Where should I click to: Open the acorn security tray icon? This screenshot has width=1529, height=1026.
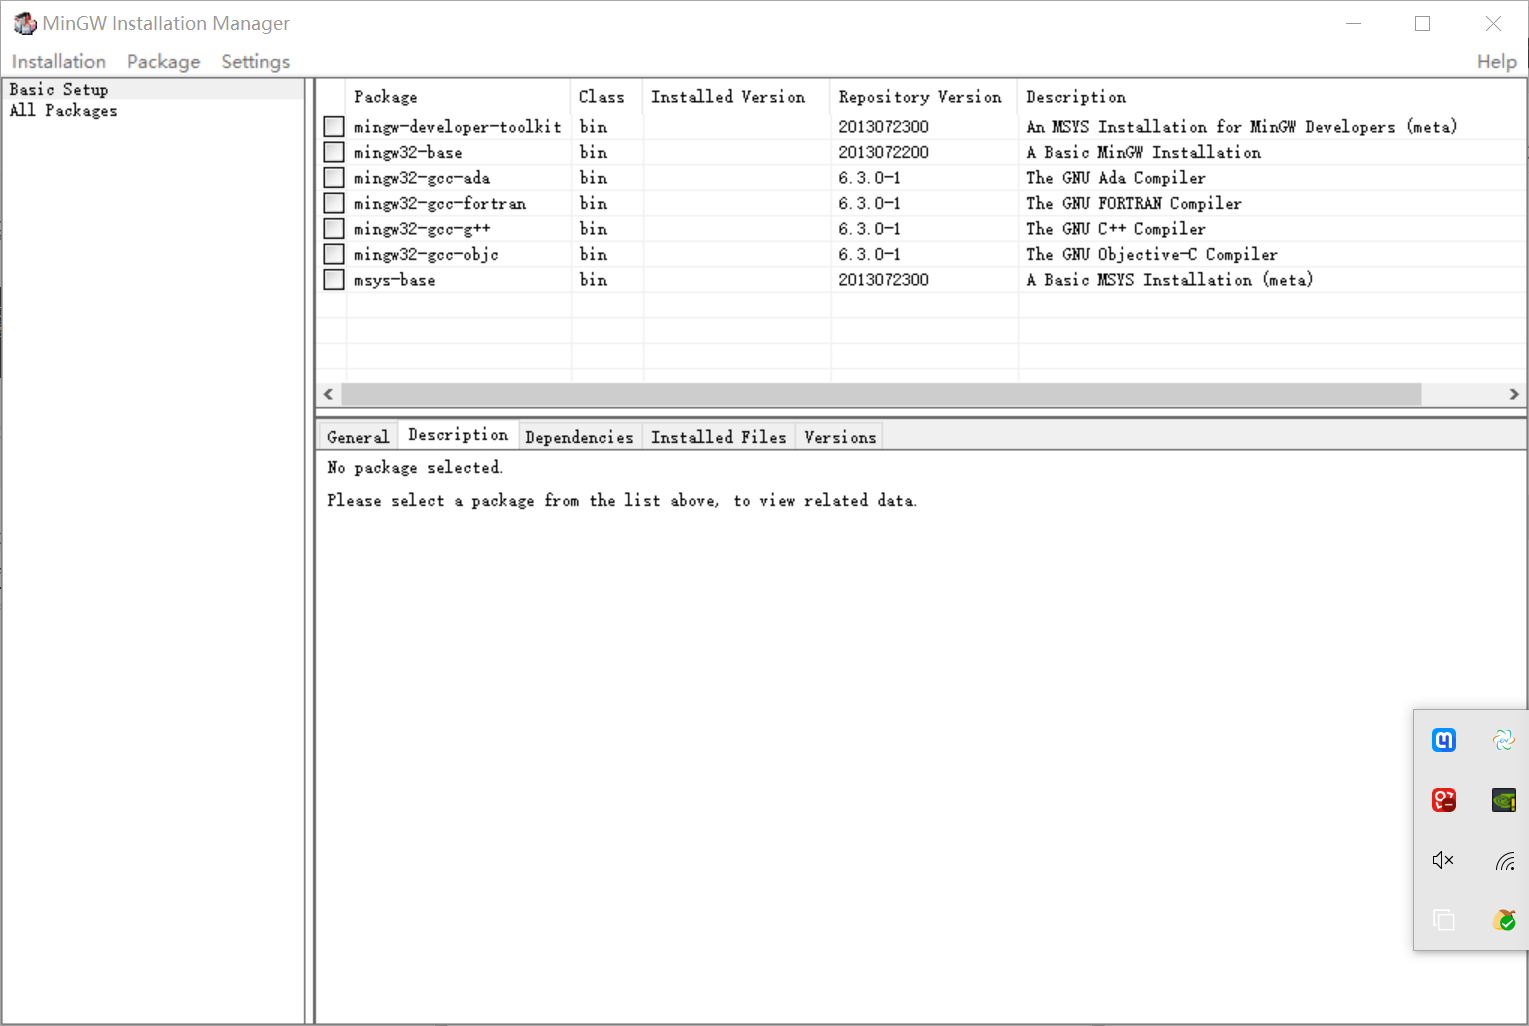(x=1504, y=920)
